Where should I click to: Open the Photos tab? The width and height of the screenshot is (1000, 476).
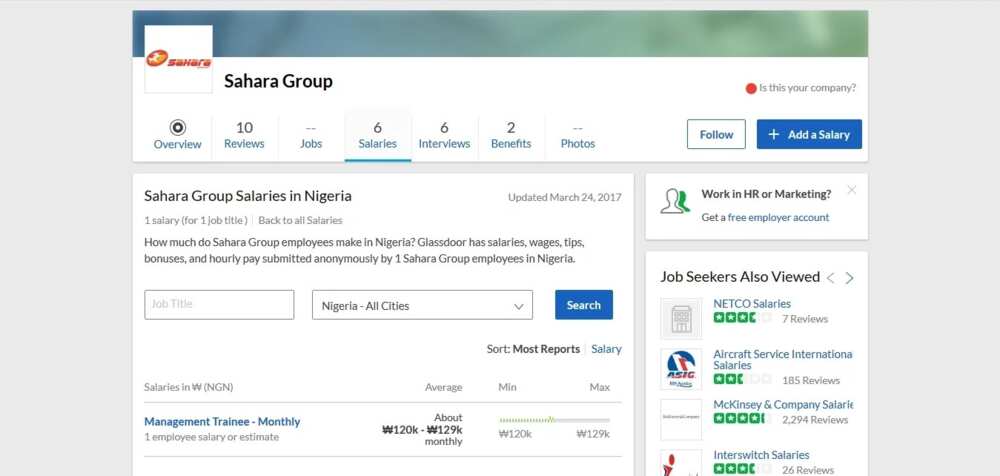click(x=578, y=135)
